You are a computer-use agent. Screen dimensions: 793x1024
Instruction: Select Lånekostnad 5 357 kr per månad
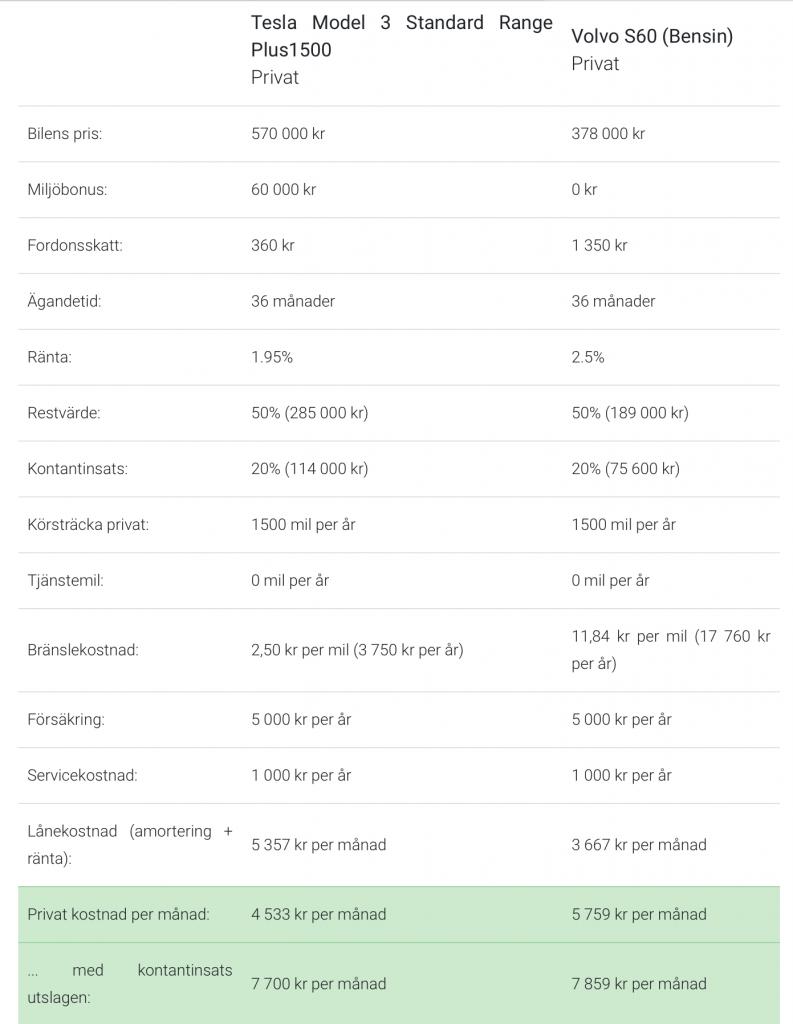point(319,845)
